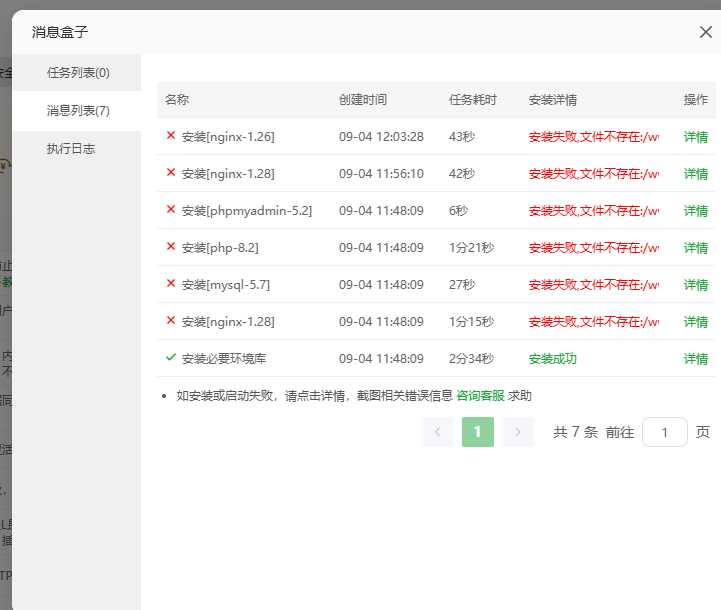Open 详情 for php-8.2 install
721x610 pixels.
(x=695, y=248)
